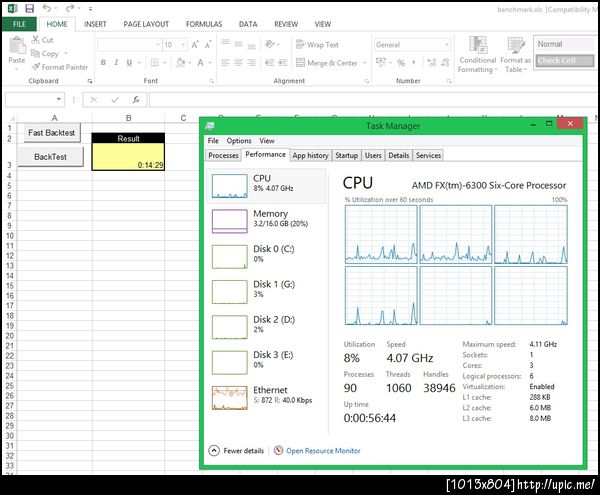
Task: Click Decrease Decimal icon
Action: (x=445, y=62)
